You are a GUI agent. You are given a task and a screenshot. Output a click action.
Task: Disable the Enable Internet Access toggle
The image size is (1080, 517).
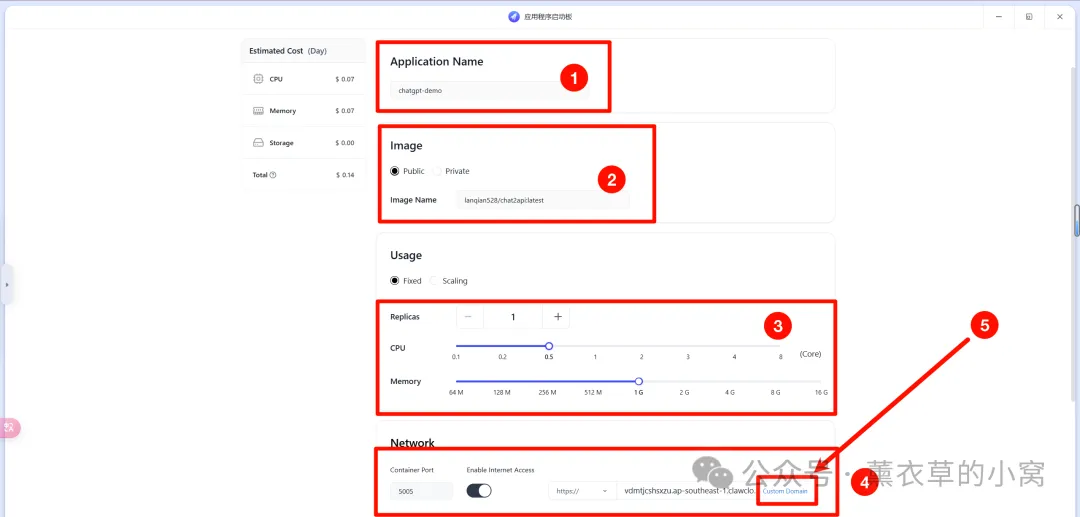point(479,491)
